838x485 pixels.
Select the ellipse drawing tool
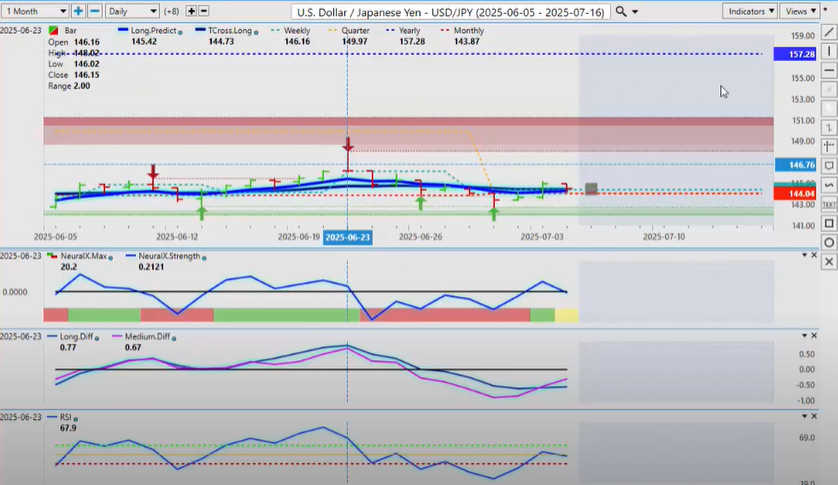(x=828, y=242)
